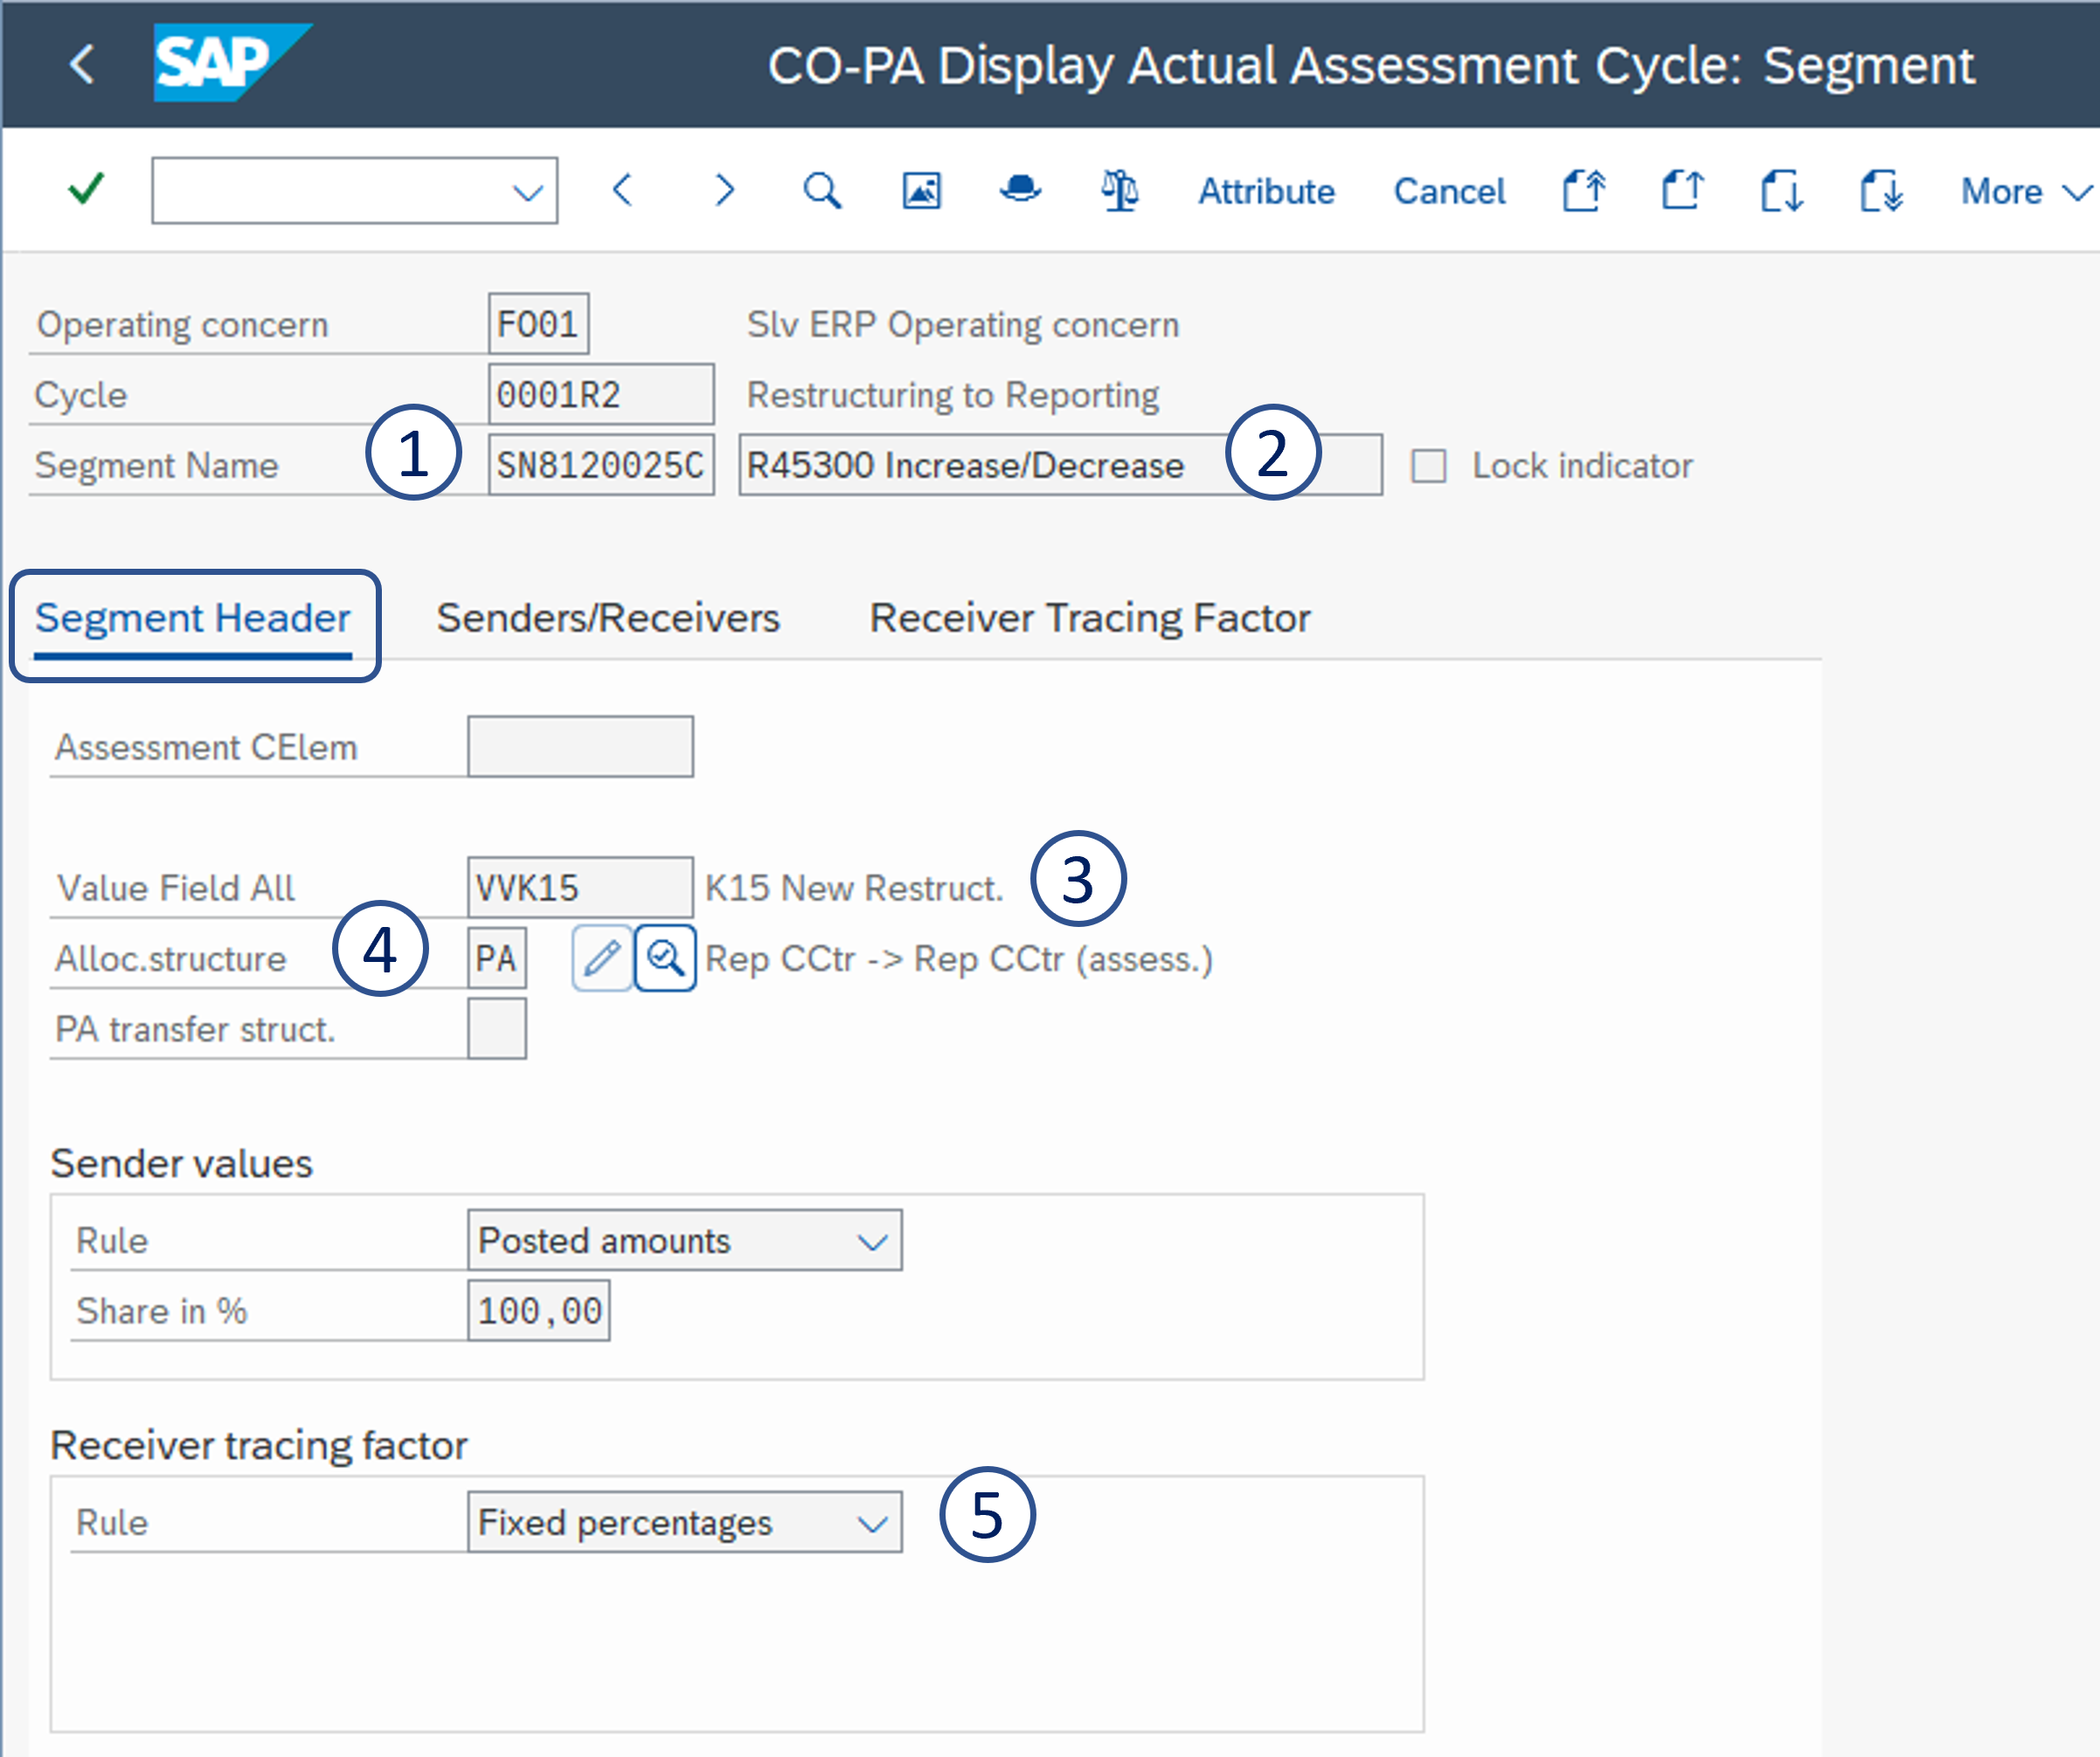The height and width of the screenshot is (1757, 2100).
Task: Go back with the SAP back arrow
Action: [x=82, y=65]
